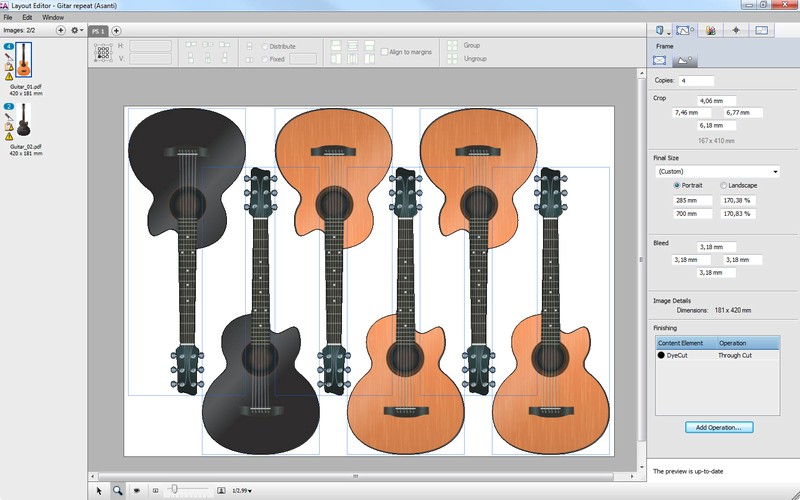Click the height field 700 mm
The width and height of the screenshot is (800, 500).
[x=693, y=214]
